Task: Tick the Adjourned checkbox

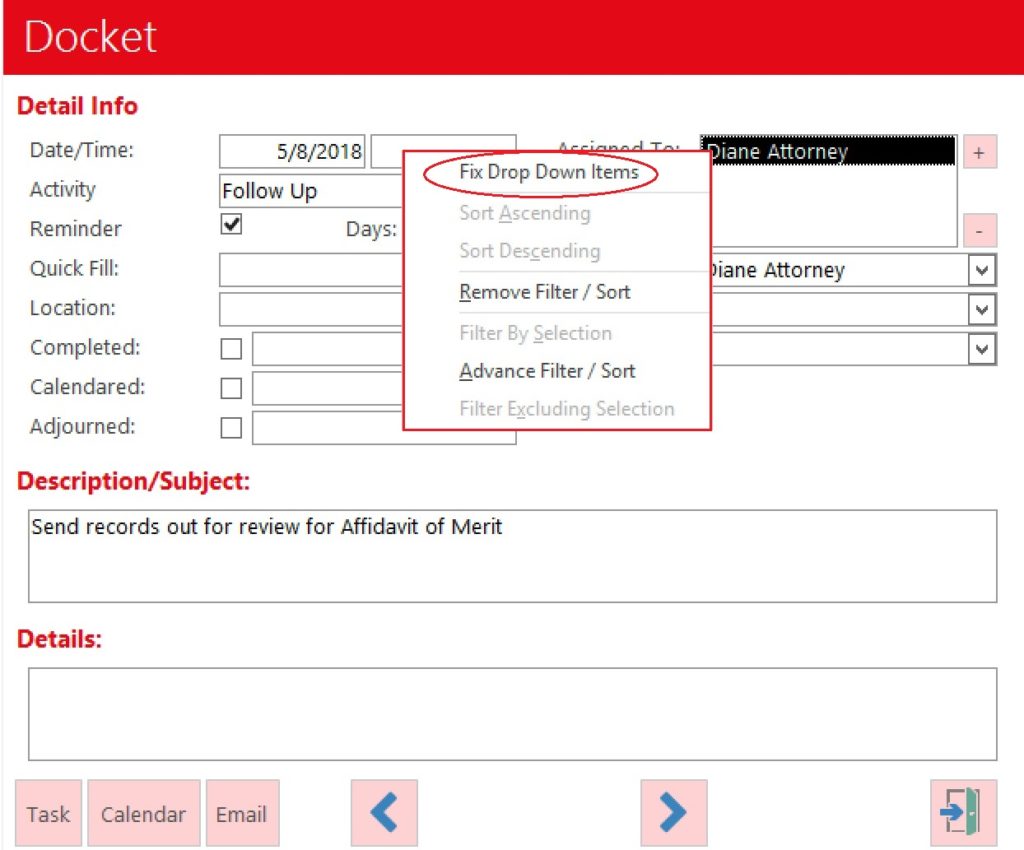Action: (x=231, y=428)
